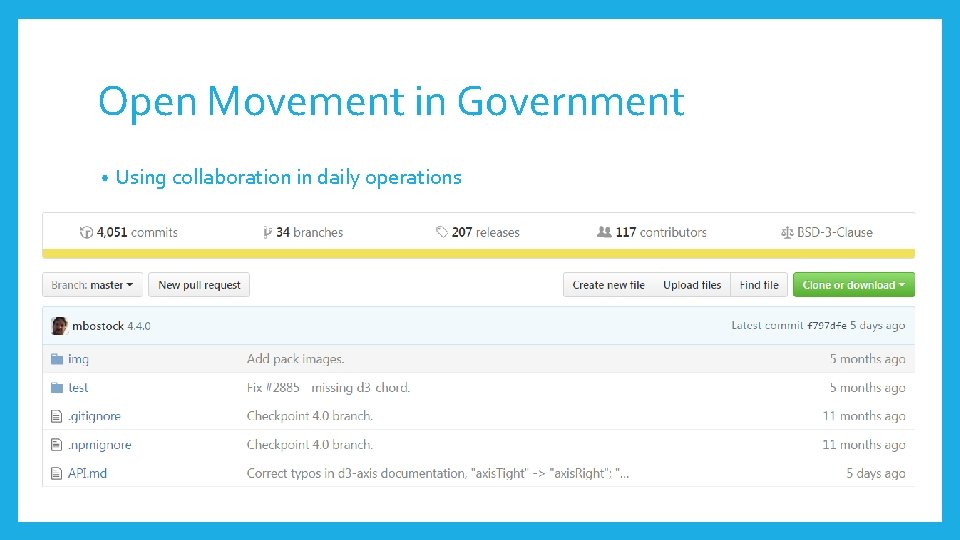
Task: Click the .npmignore file icon
Action: (x=56, y=444)
